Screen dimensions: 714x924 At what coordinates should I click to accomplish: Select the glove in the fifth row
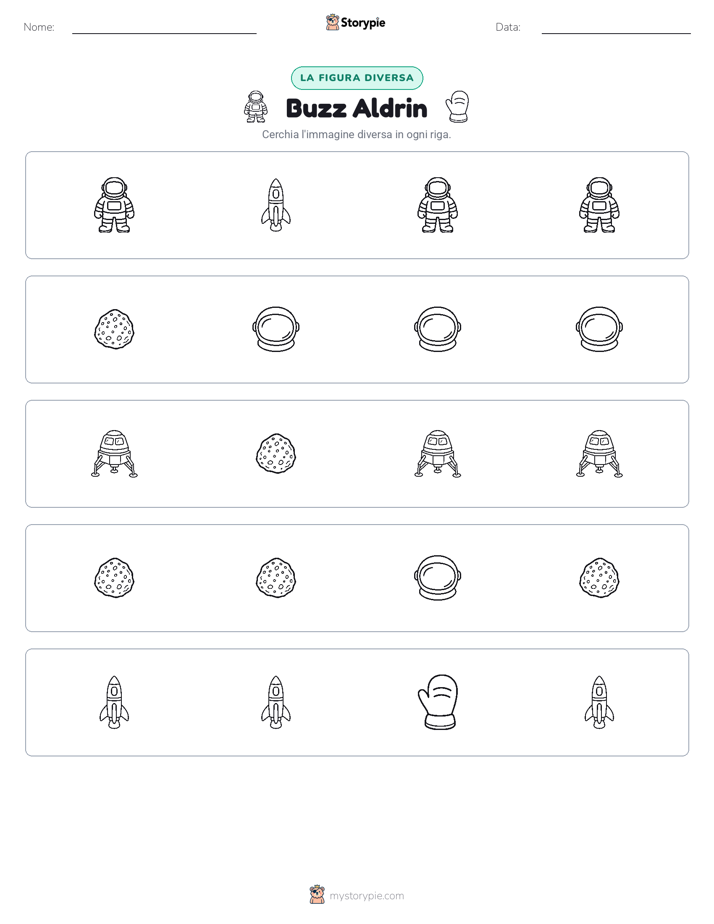point(438,702)
